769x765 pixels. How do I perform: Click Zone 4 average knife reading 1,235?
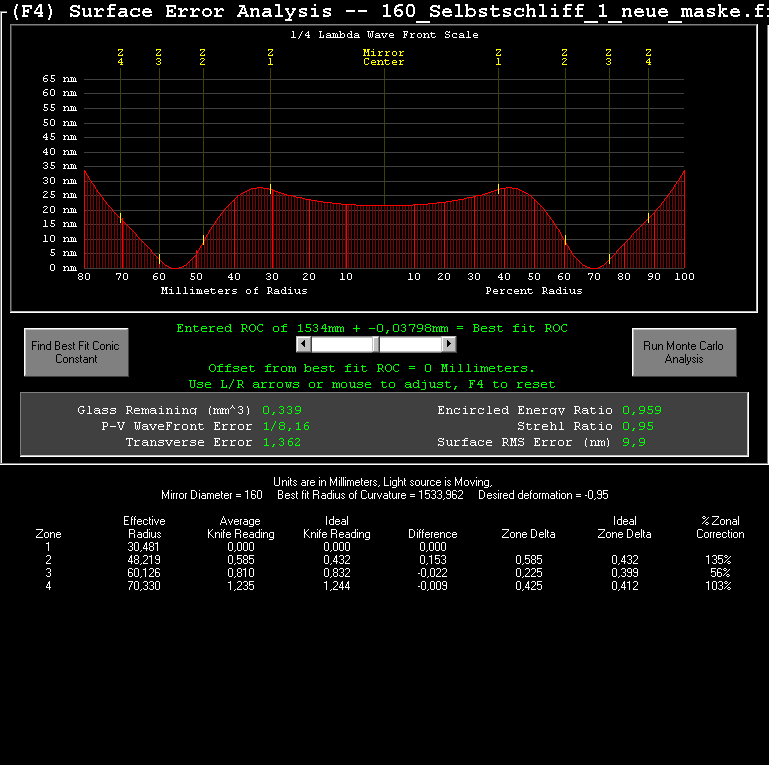[241, 586]
